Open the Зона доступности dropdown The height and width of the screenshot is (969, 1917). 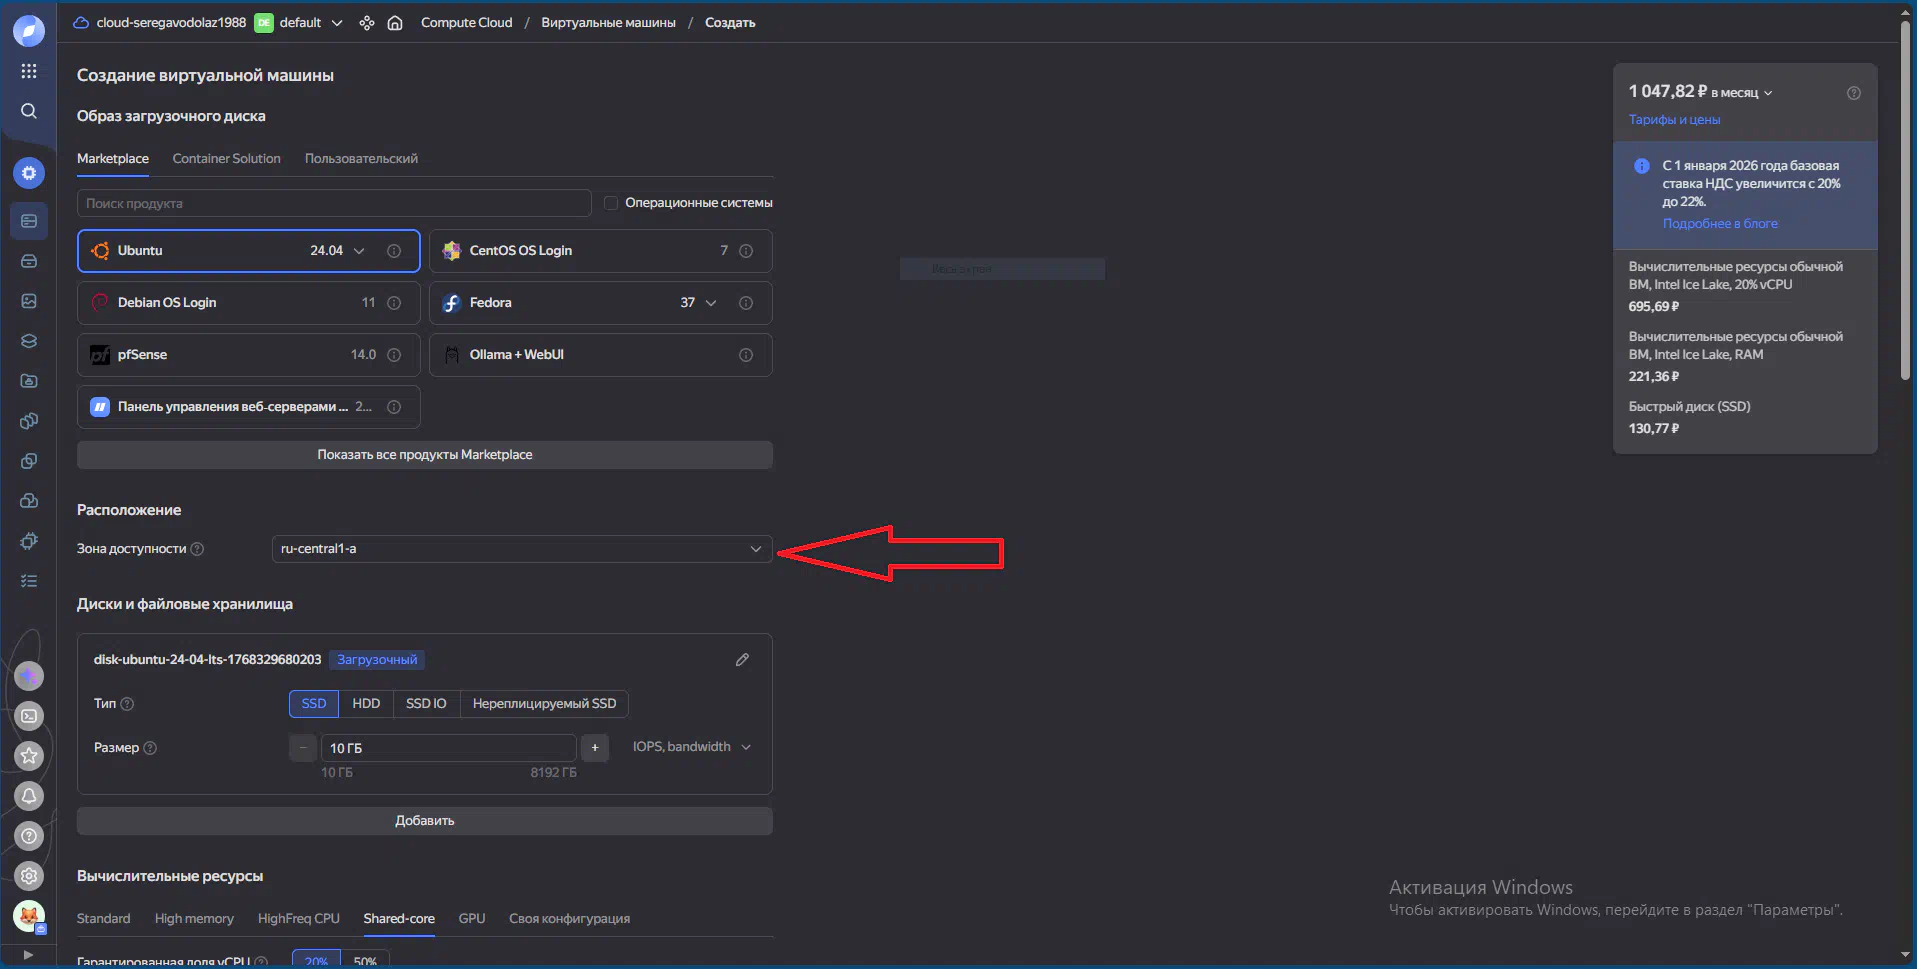(522, 549)
